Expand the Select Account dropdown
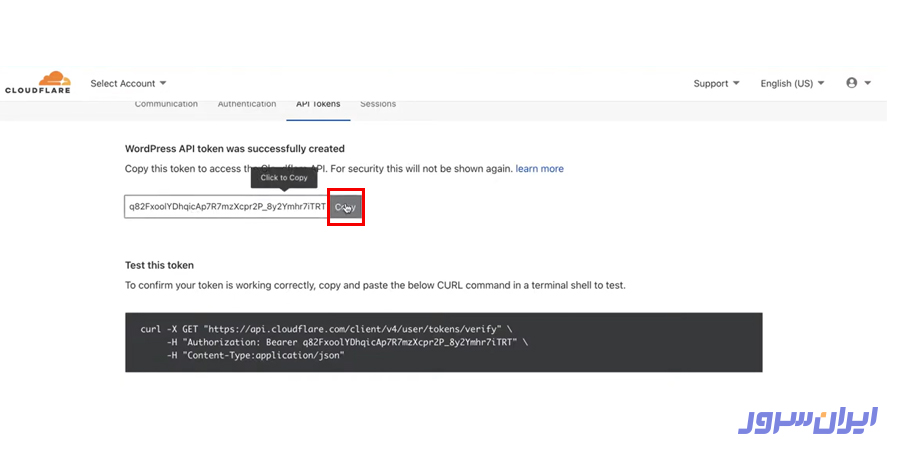The height and width of the screenshot is (450, 900). (128, 83)
